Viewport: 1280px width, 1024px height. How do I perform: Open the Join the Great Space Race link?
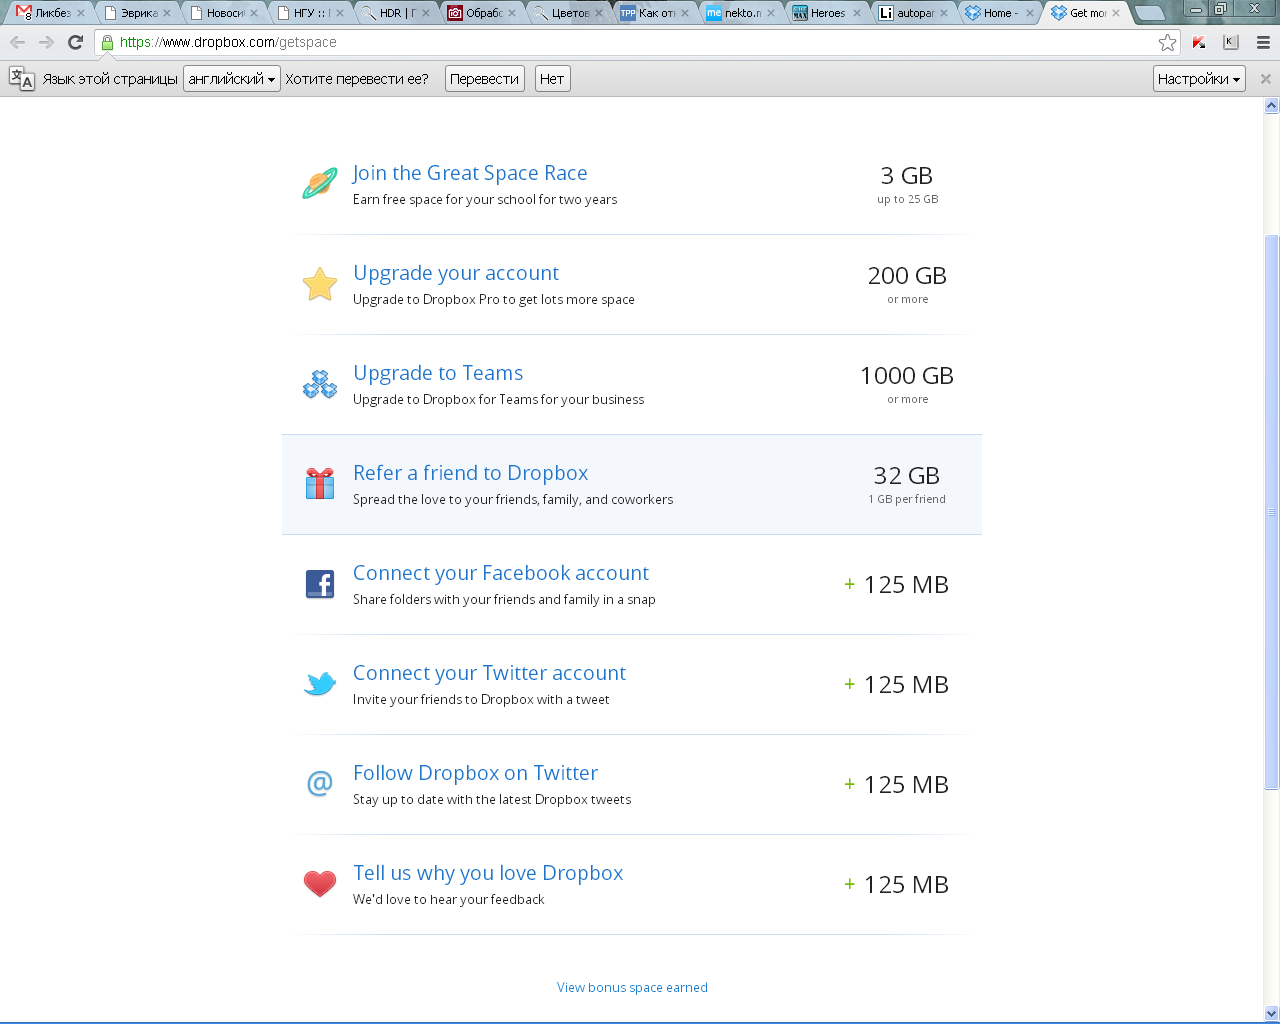coord(470,173)
